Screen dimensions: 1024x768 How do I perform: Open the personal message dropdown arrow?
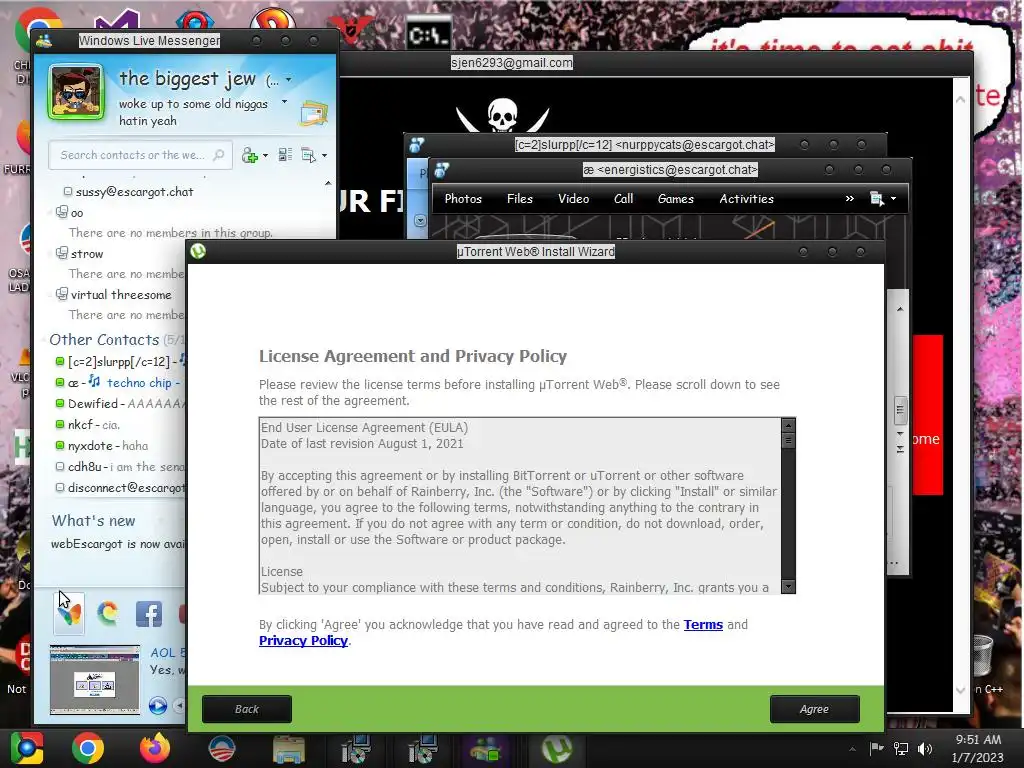click(284, 102)
